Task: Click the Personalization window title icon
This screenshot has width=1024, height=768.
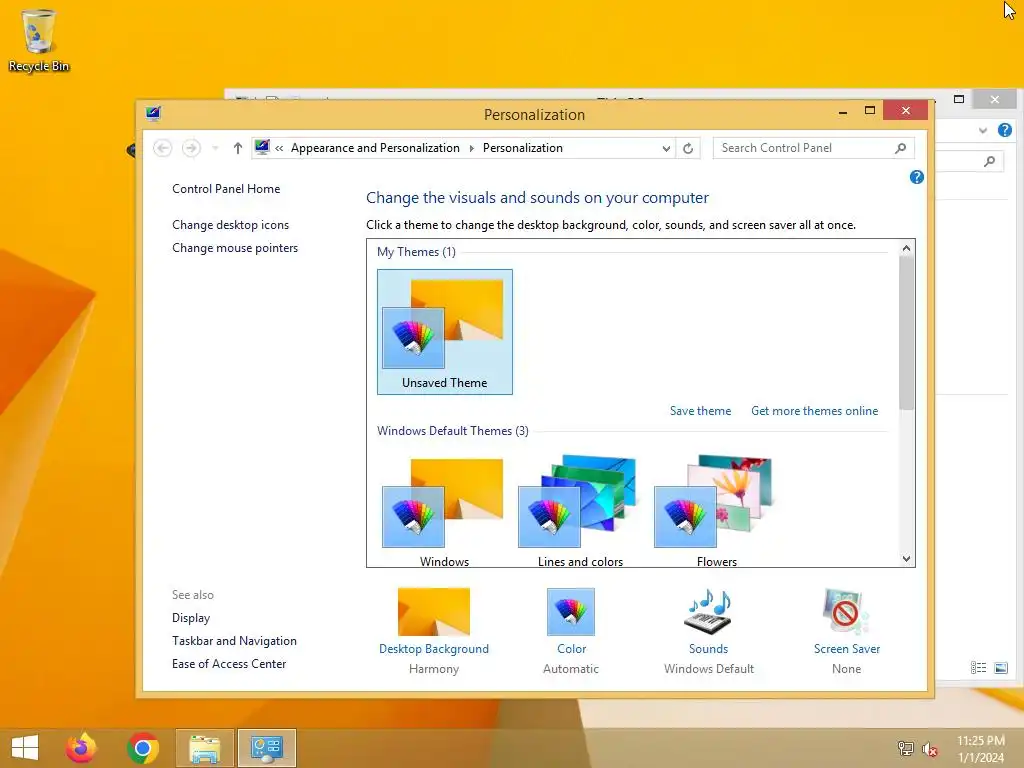Action: [x=153, y=114]
